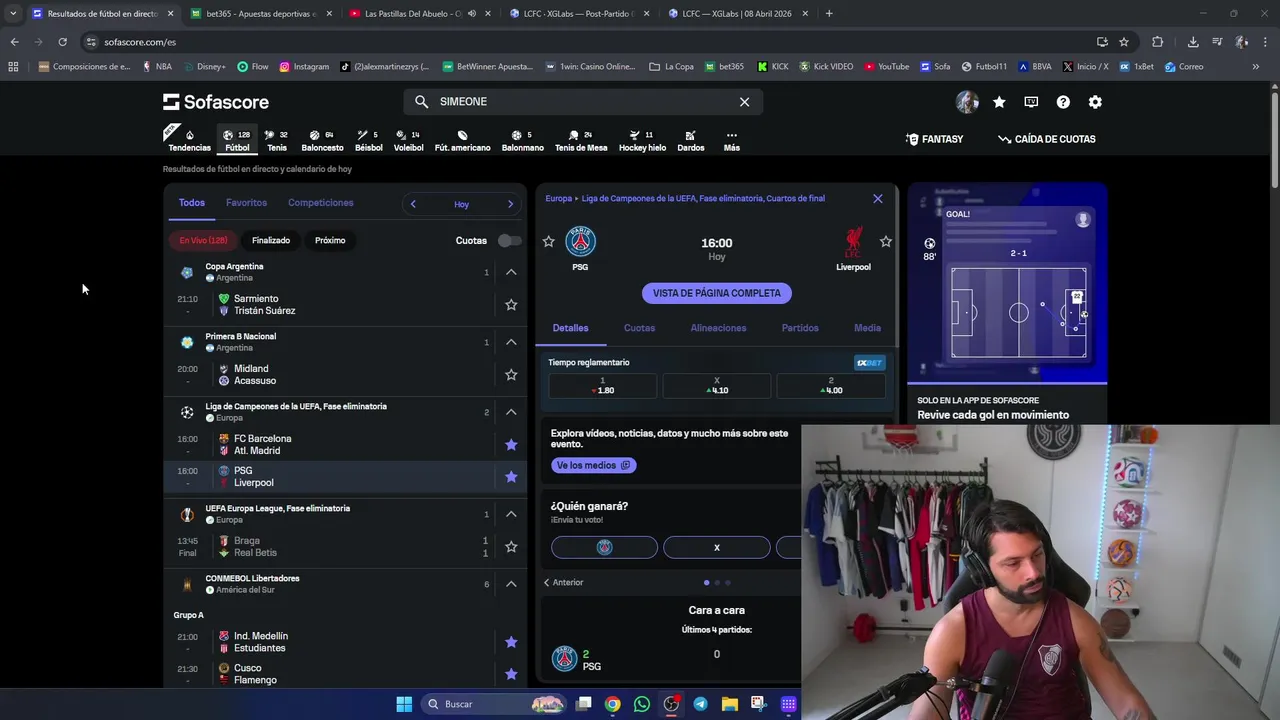
Task: Open the Partidos tab
Action: click(800, 328)
